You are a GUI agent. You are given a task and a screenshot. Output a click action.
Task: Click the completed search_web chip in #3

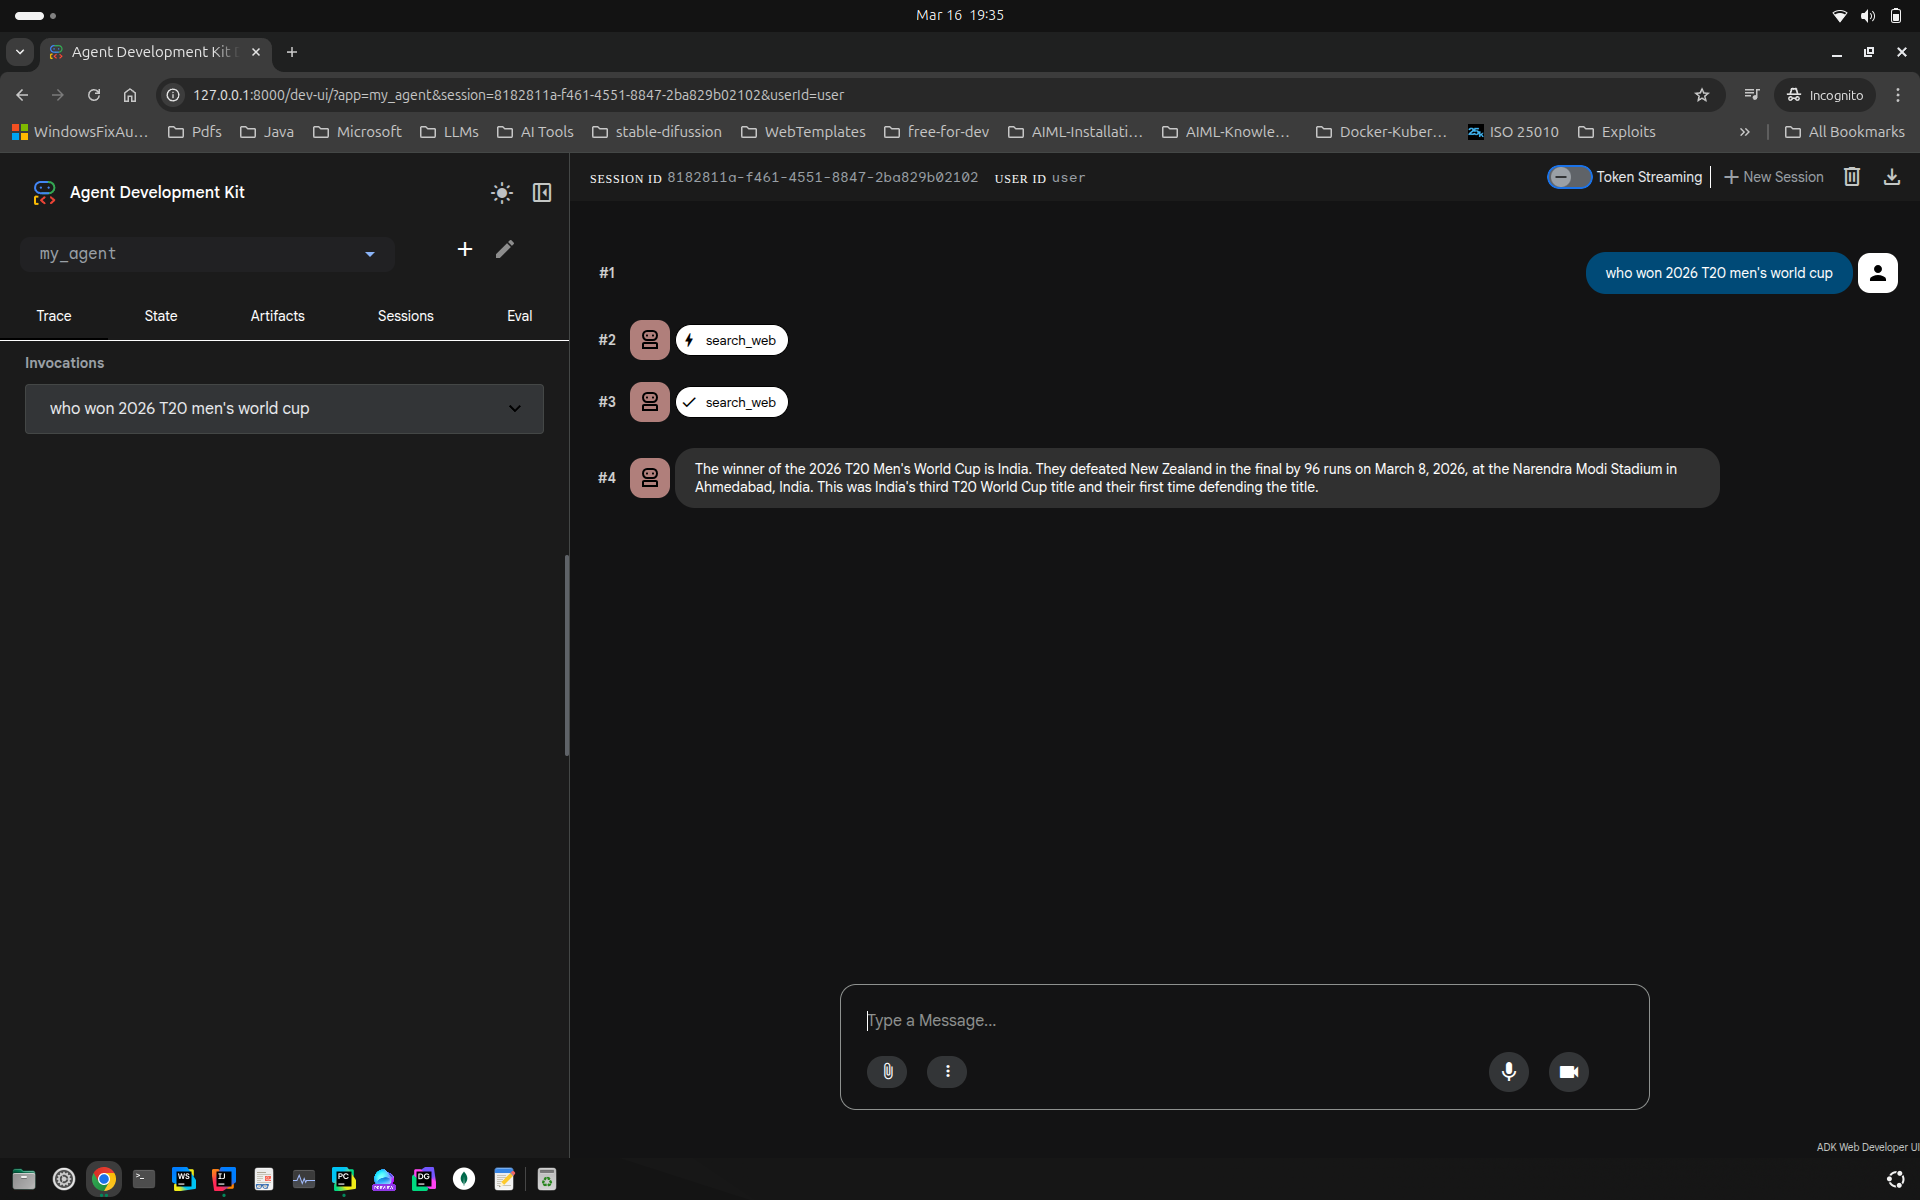point(731,402)
